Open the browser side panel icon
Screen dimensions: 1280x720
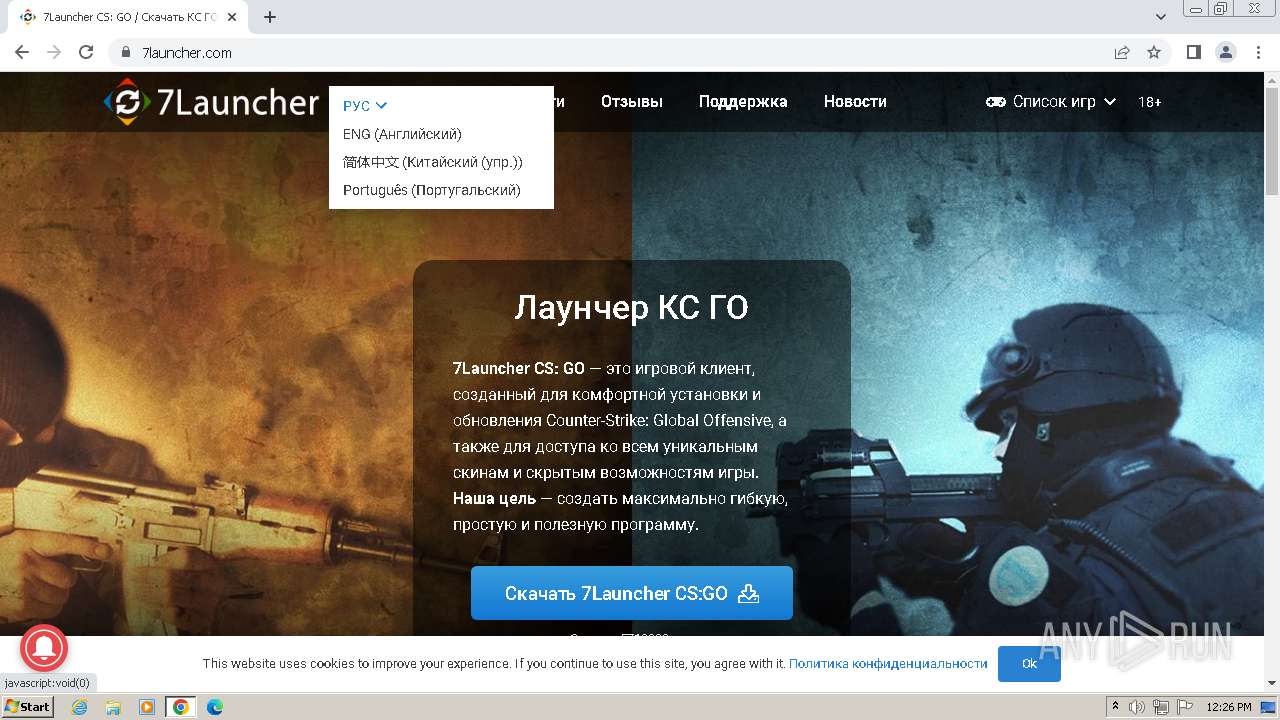click(1193, 52)
